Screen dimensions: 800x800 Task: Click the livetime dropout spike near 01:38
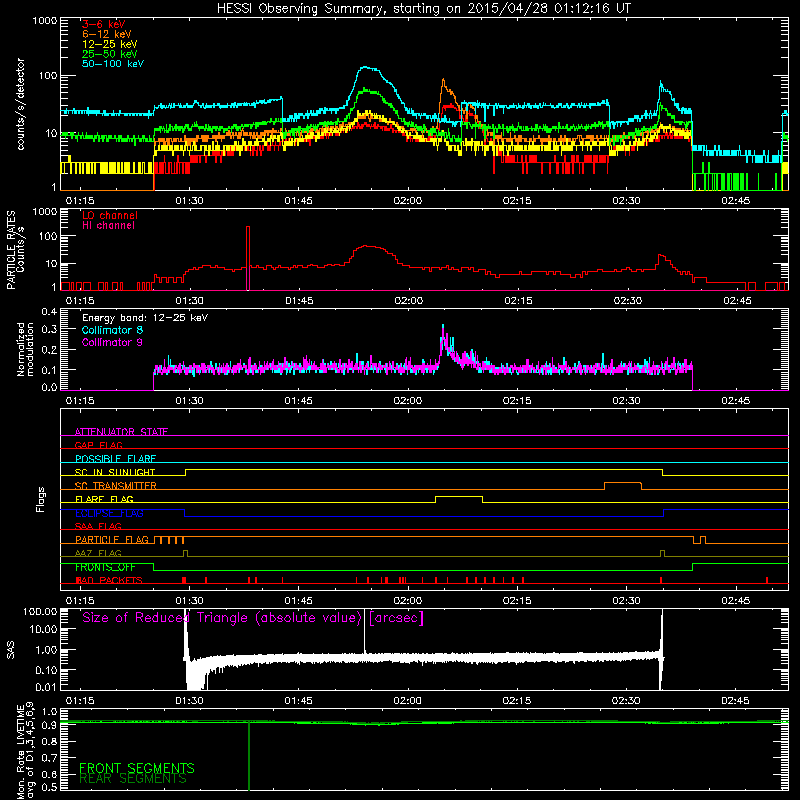[x=249, y=756]
